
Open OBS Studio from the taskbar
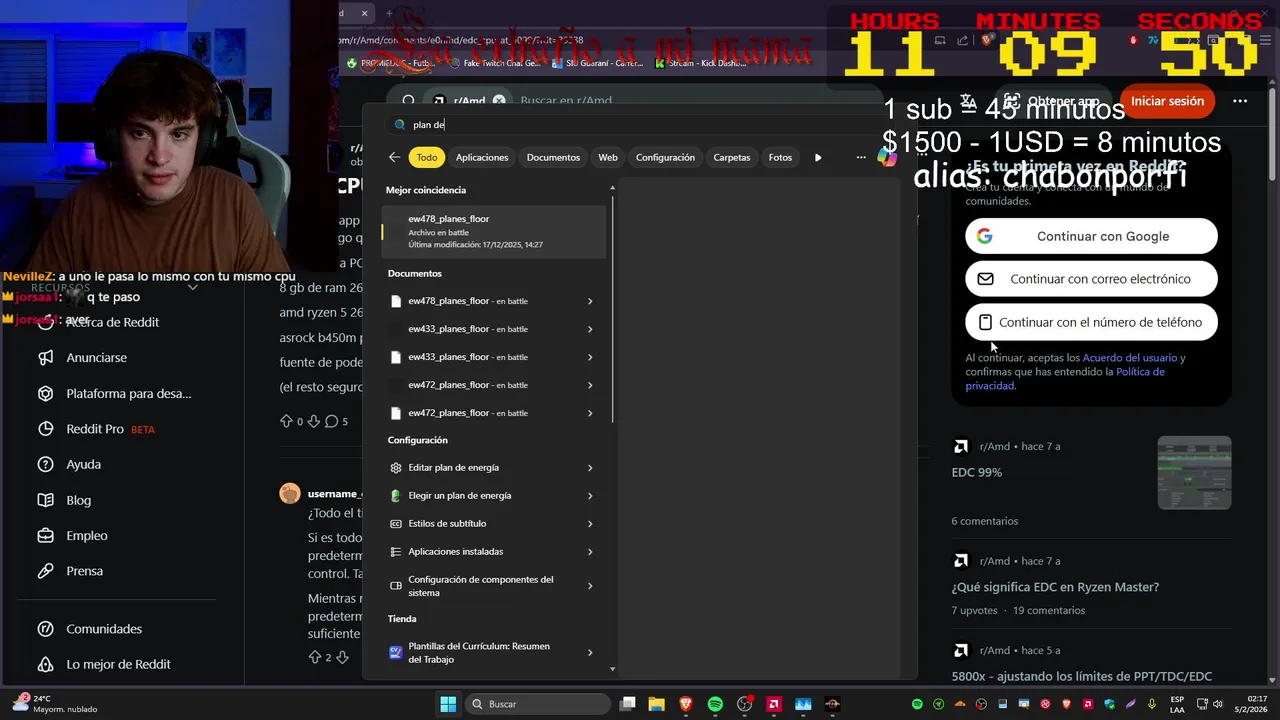(x=744, y=704)
